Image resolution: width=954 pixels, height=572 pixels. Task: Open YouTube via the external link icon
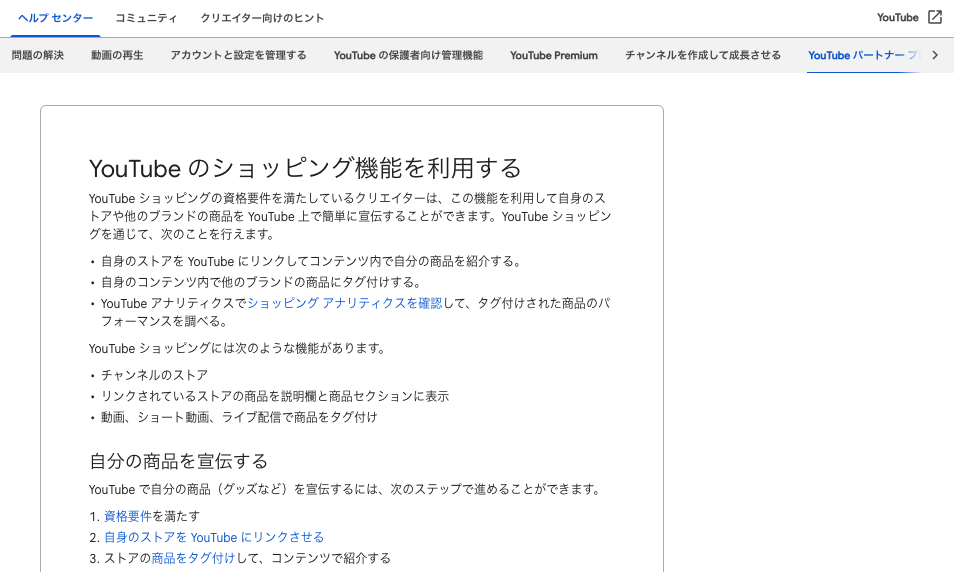click(x=935, y=18)
